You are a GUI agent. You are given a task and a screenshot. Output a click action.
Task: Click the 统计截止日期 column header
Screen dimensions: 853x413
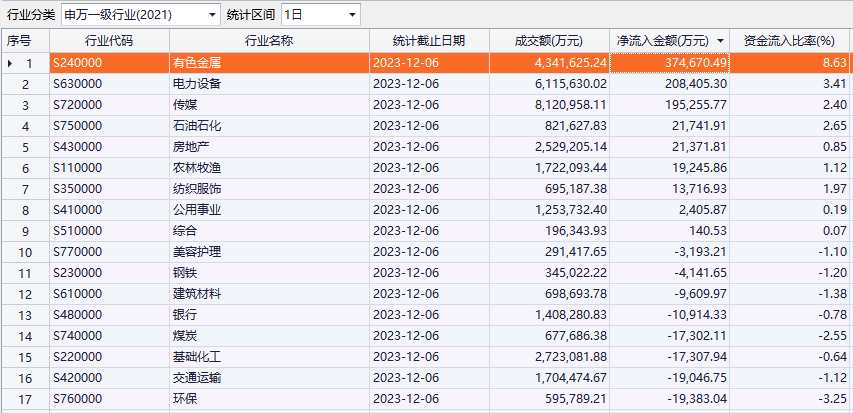[x=429, y=41]
